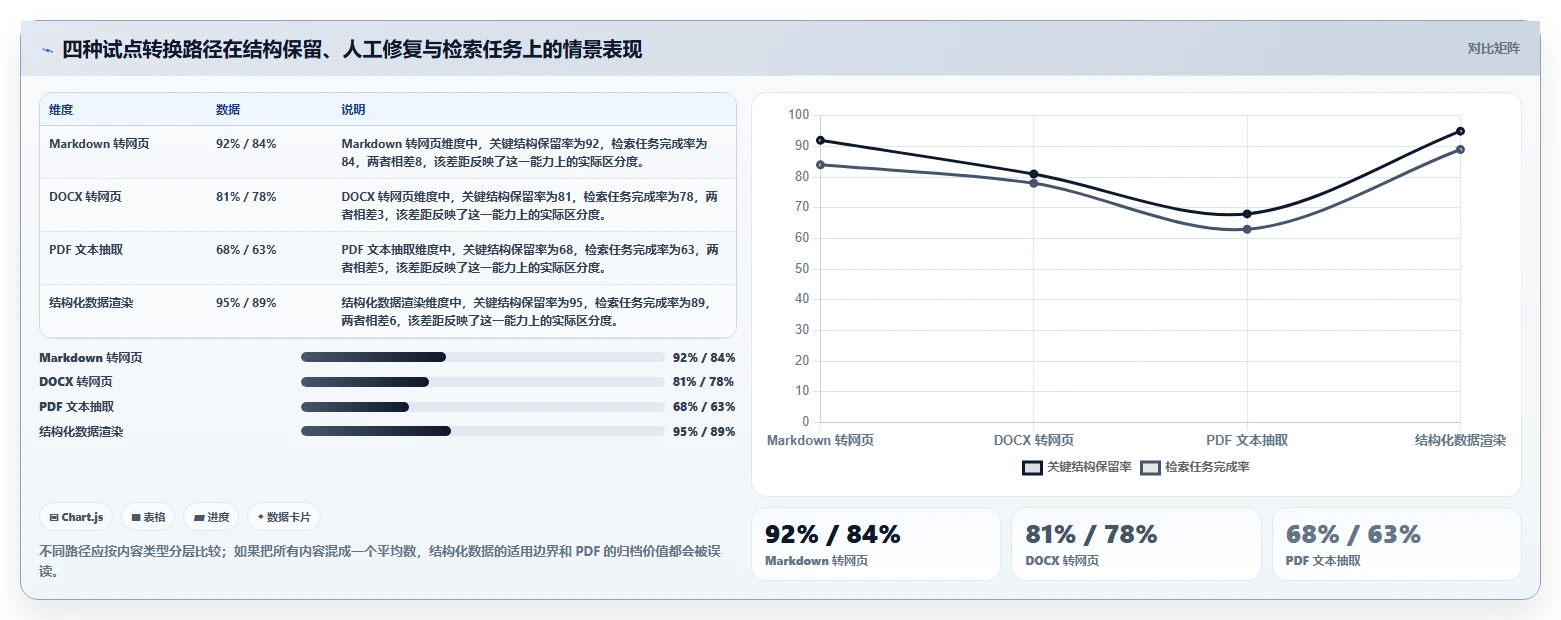This screenshot has width=1561, height=620.
Task: Click the 95% / 89% value beside the progress bar
Action: [704, 431]
